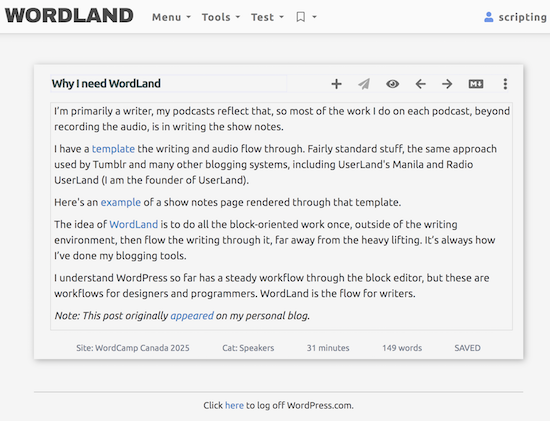Image resolution: width=550 pixels, height=421 pixels.
Task: Click the post title field
Action: 169,83
